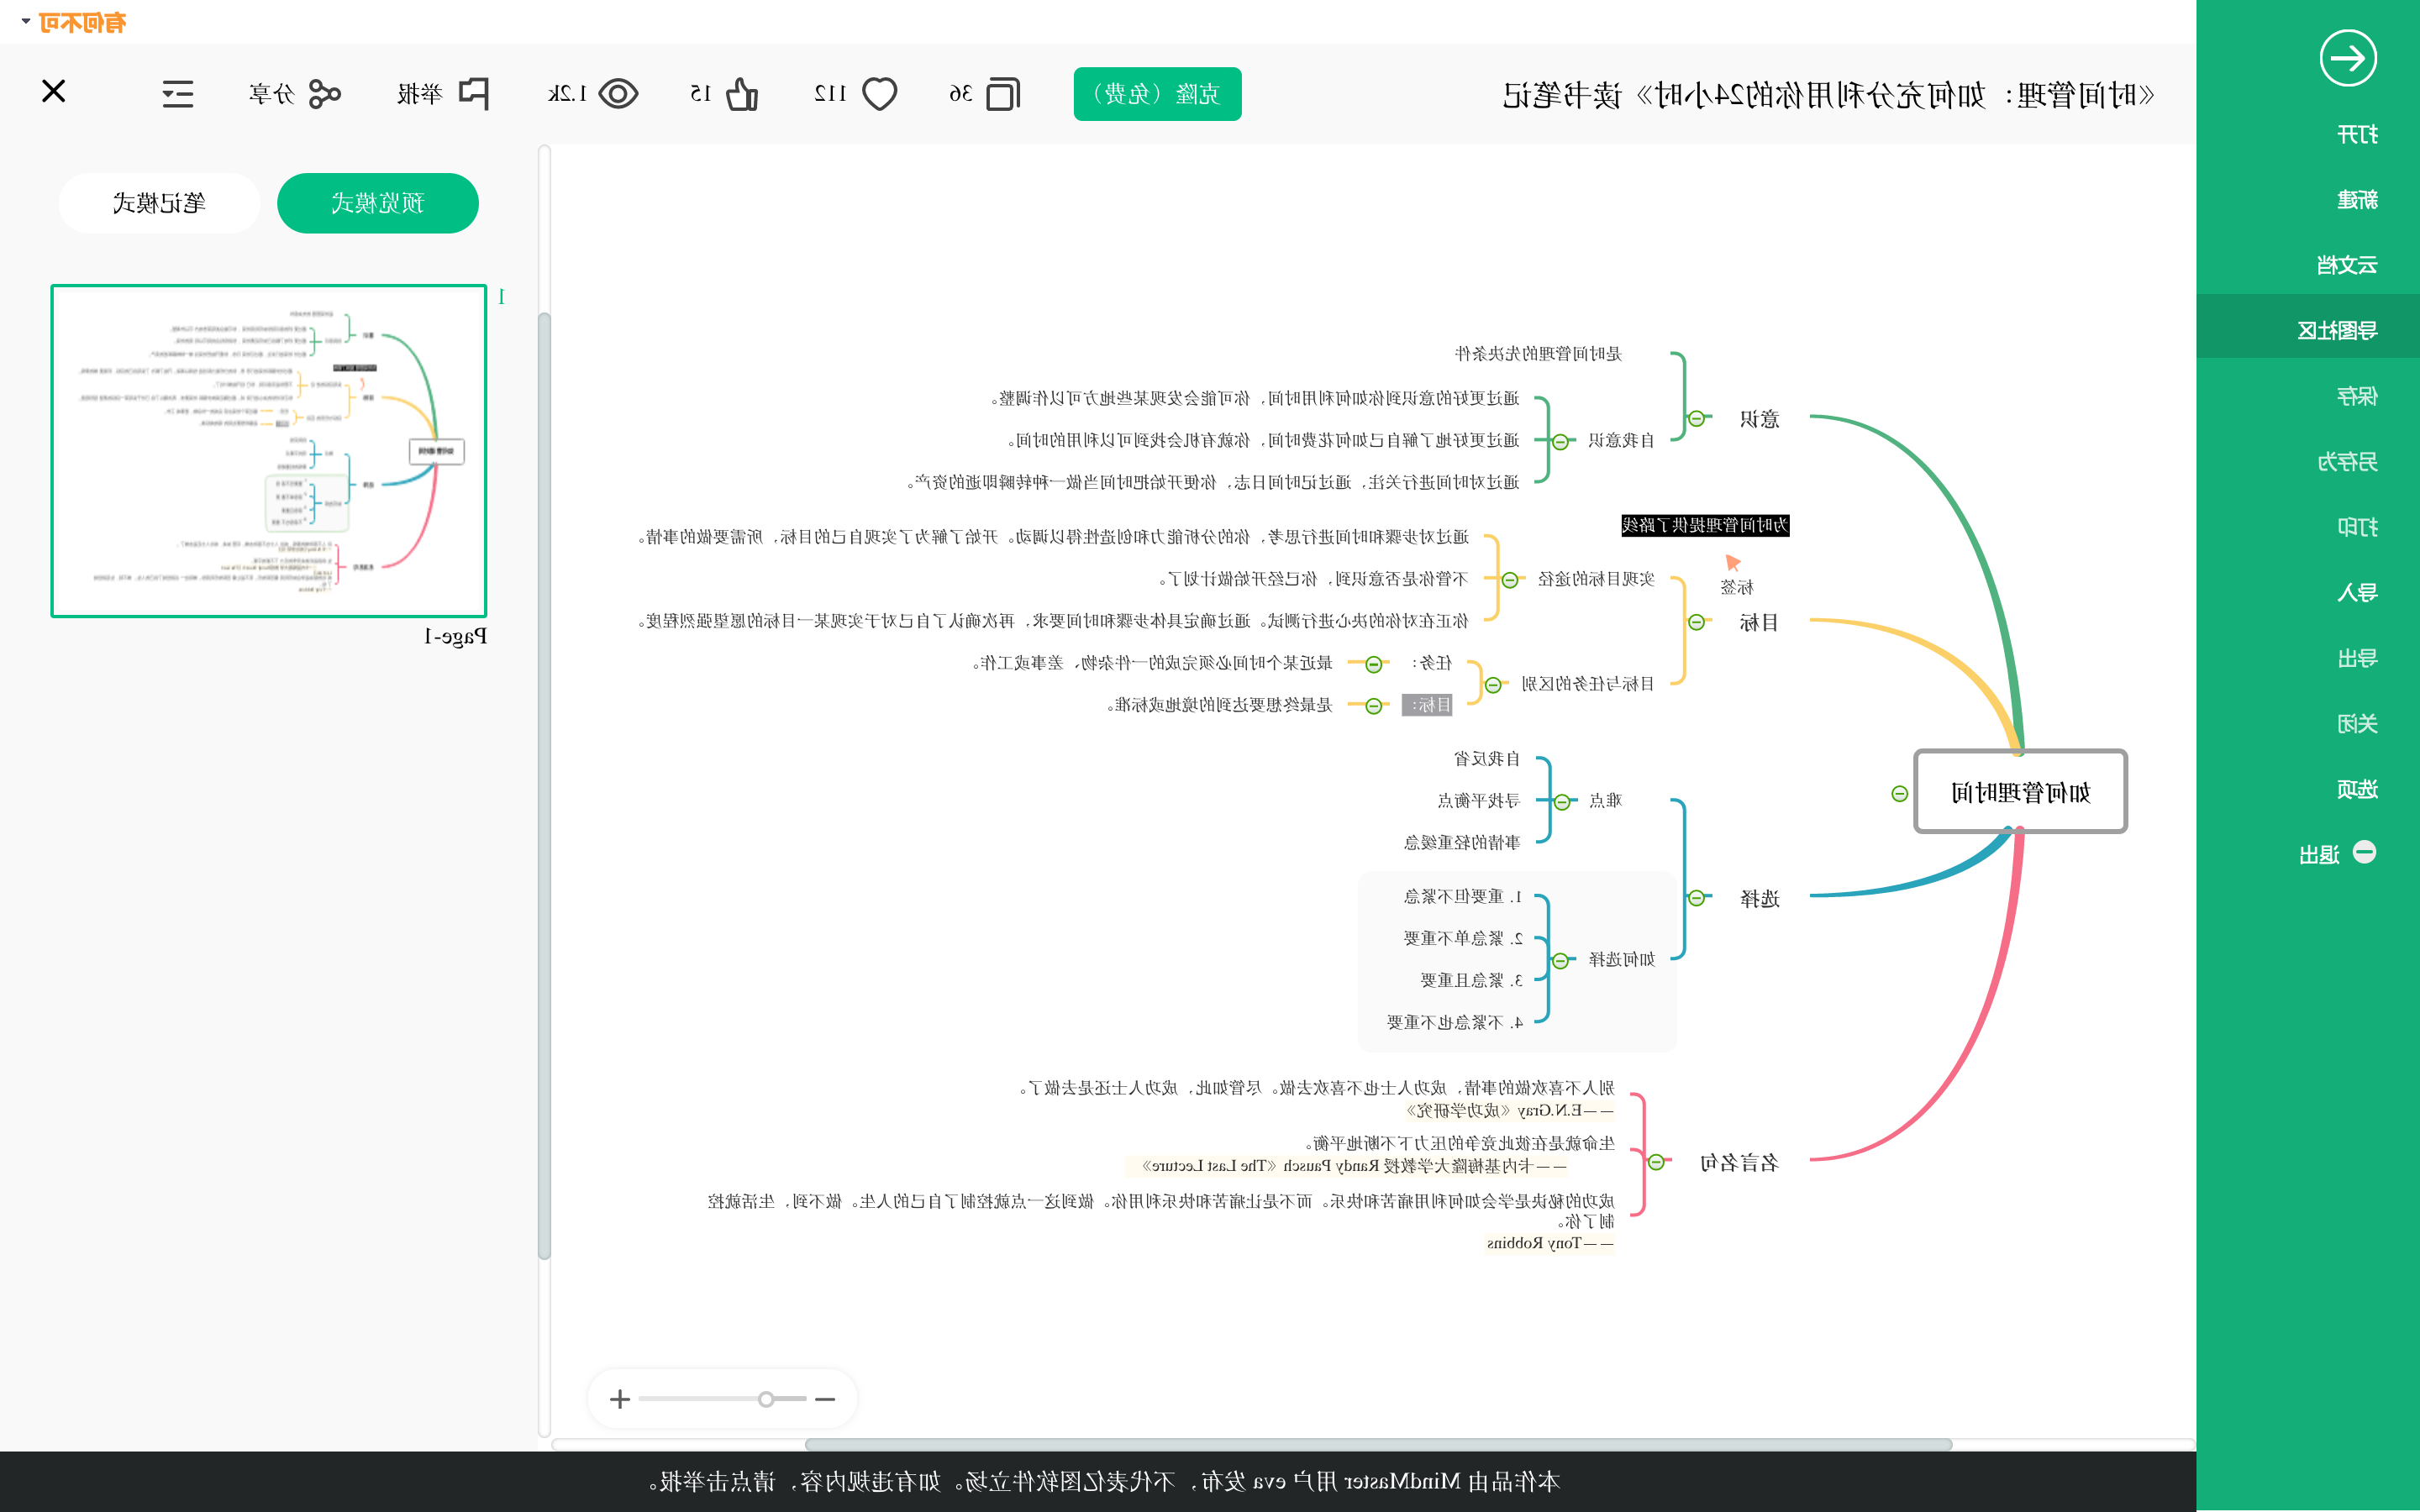The image size is (2420, 1512).
Task: Click the back arrow circle icon in sidebar
Action: (2348, 59)
